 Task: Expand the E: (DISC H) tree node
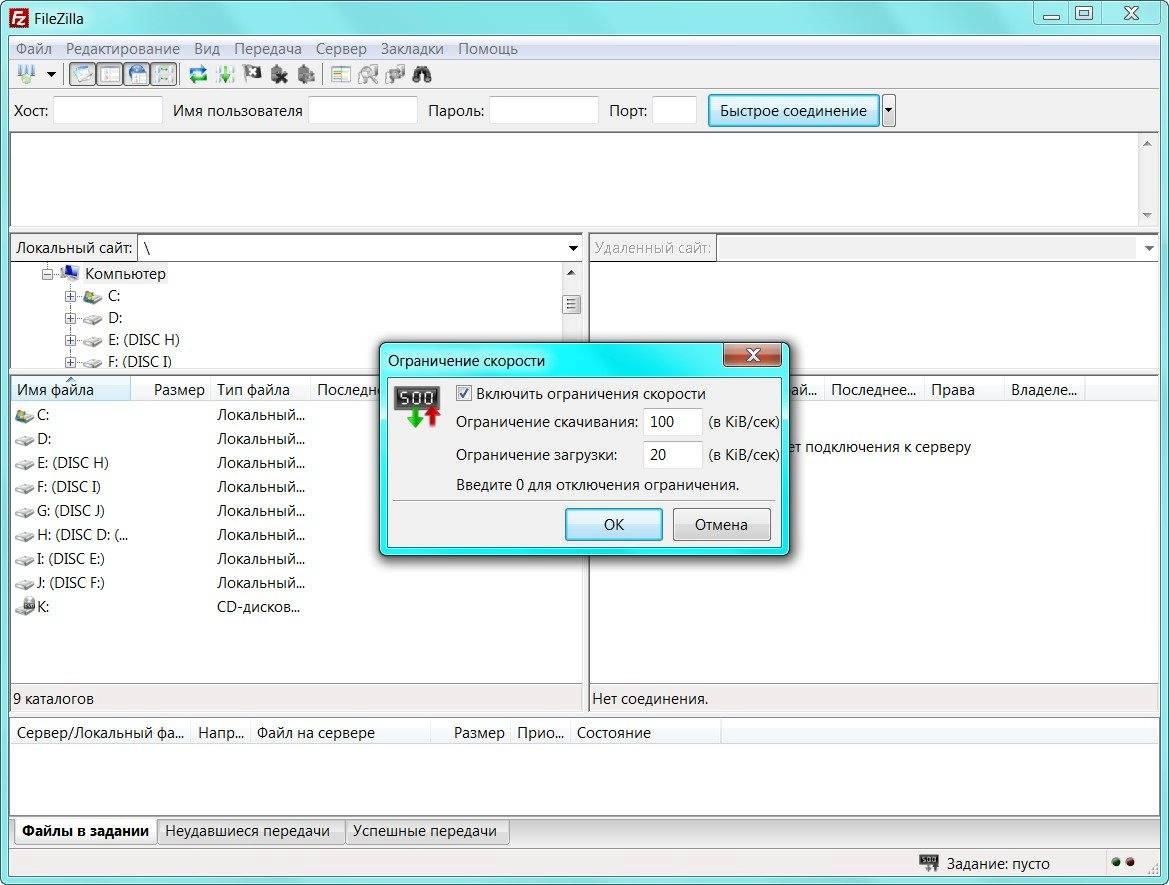coord(70,340)
